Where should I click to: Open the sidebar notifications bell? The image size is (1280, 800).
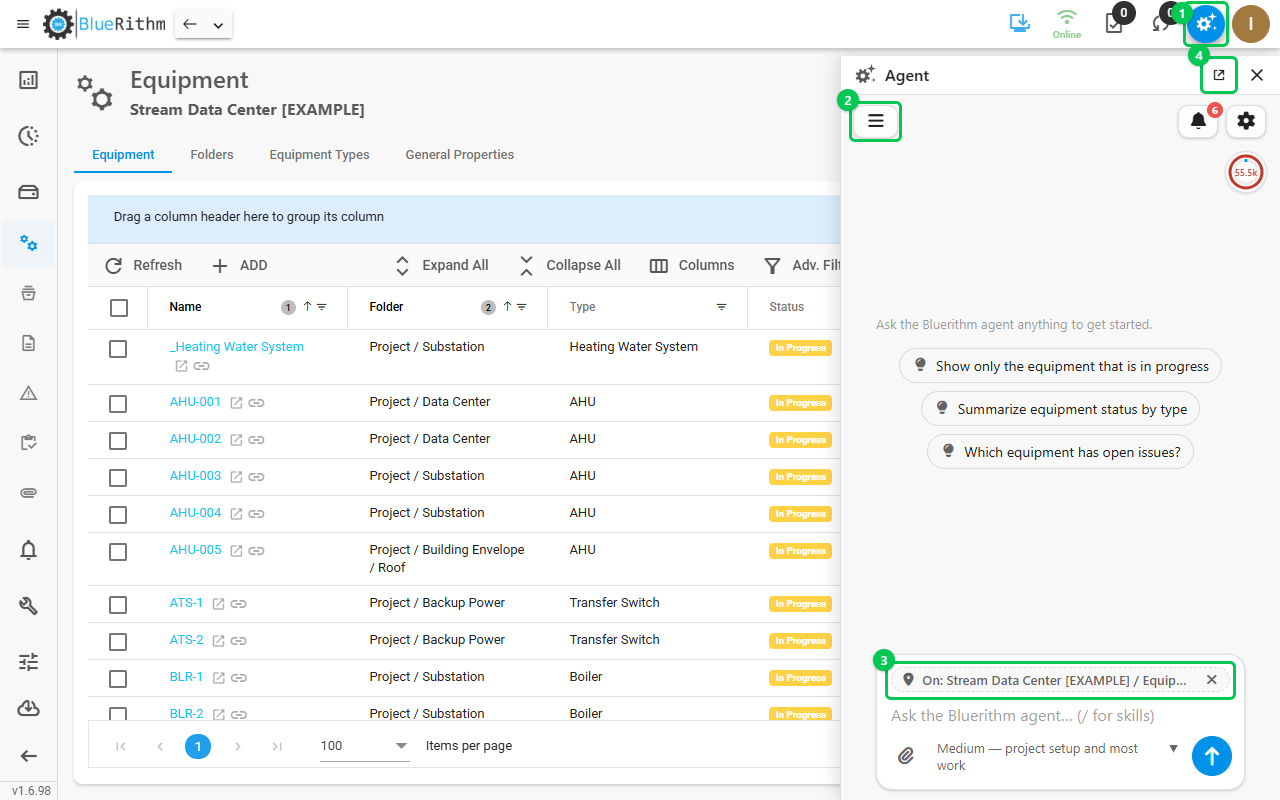[29, 549]
